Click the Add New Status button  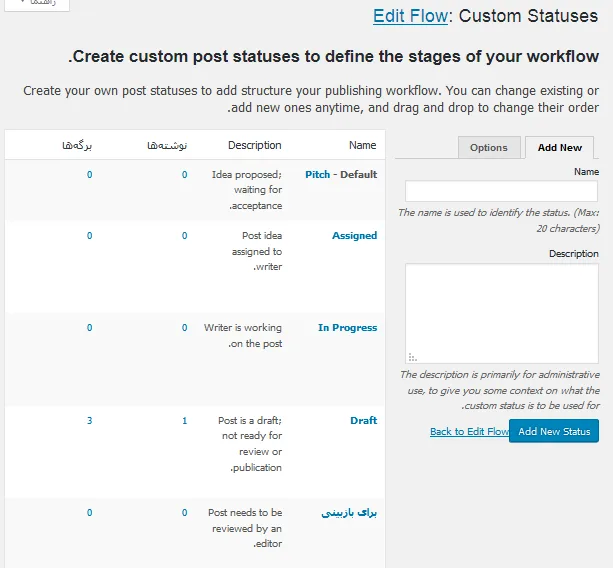coord(554,431)
